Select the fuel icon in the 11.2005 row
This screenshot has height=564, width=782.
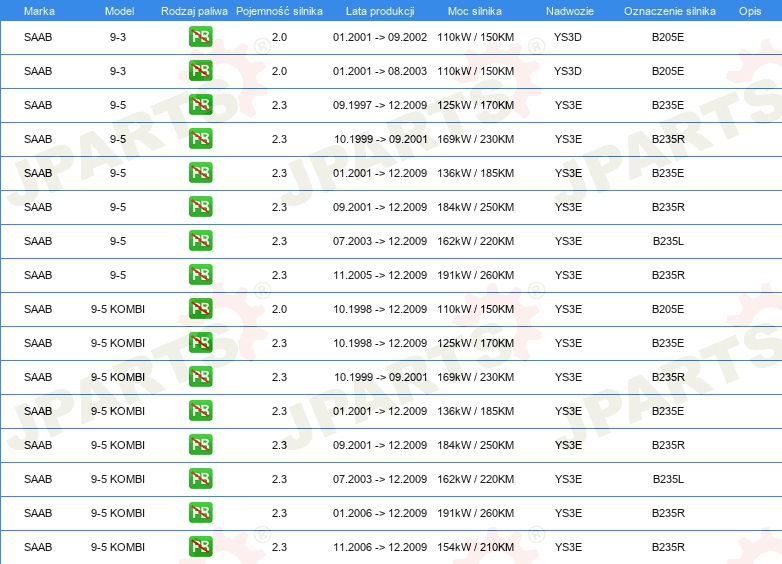(200, 275)
